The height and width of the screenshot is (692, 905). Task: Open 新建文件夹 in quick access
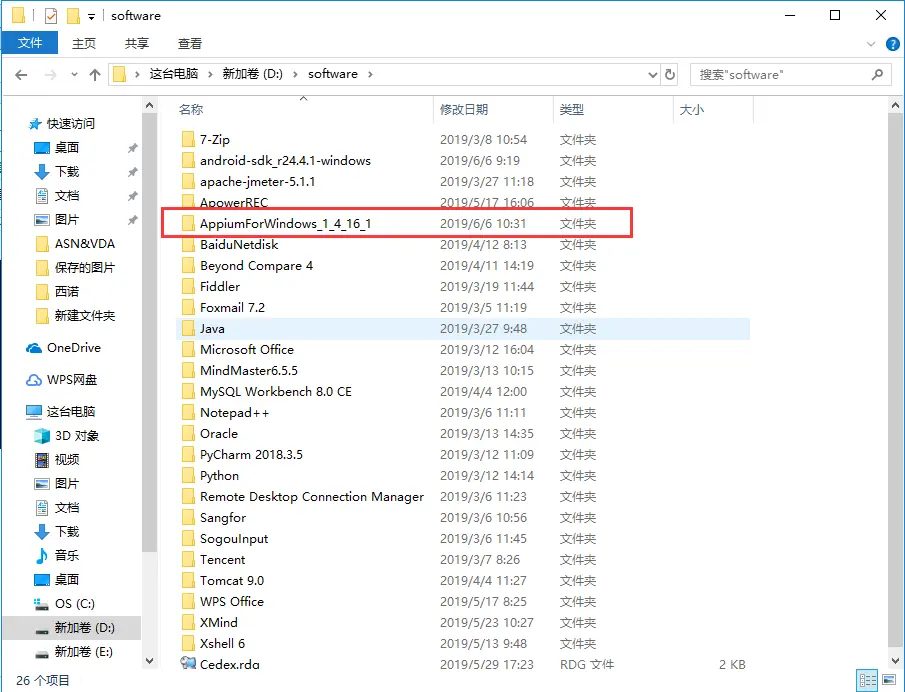click(x=75, y=316)
